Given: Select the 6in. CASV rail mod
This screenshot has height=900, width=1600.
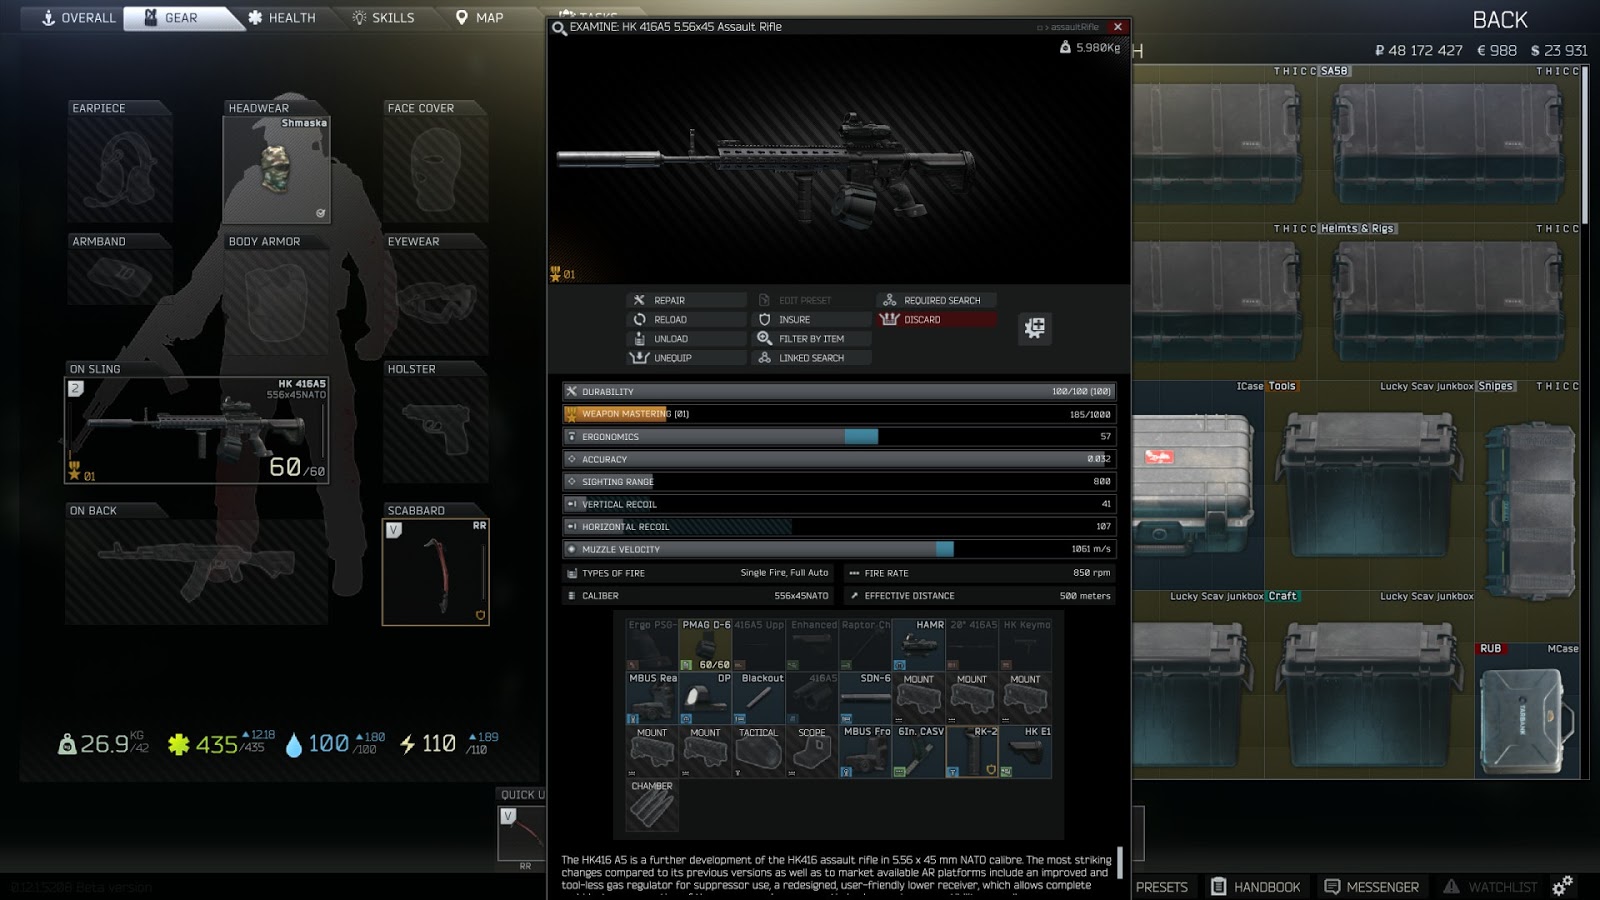Looking at the screenshot, I should [918, 752].
